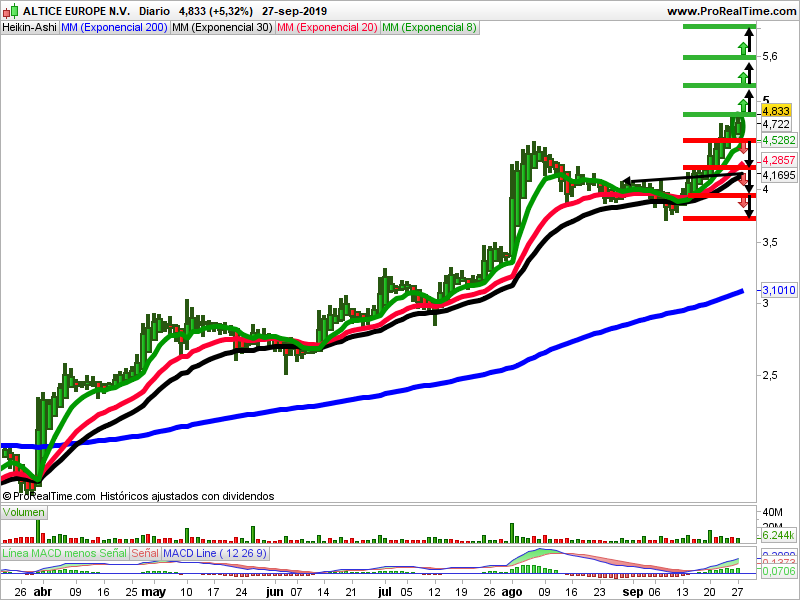Click the © ProRealTime.com copyright text
This screenshot has height=600, width=800.
point(49,496)
